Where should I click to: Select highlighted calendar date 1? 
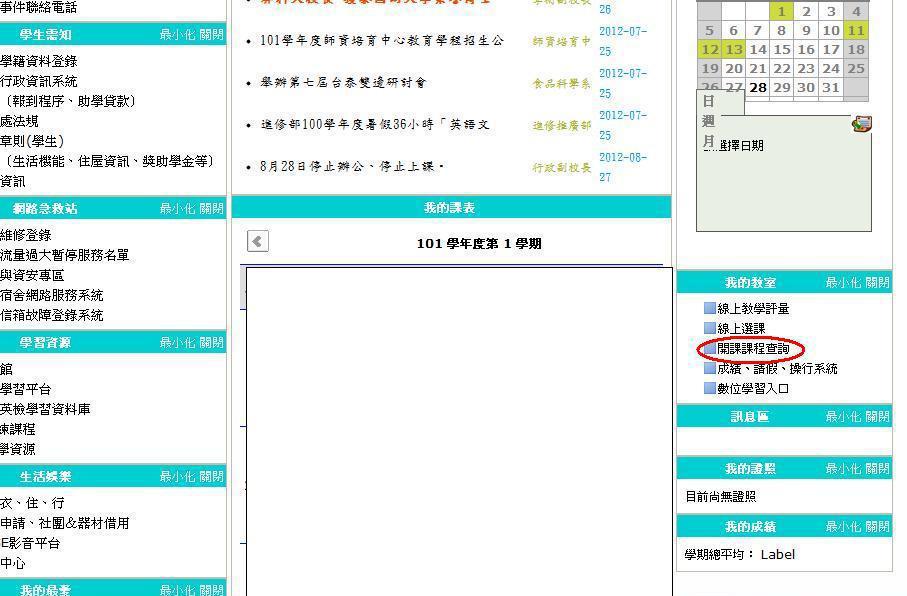click(781, 11)
